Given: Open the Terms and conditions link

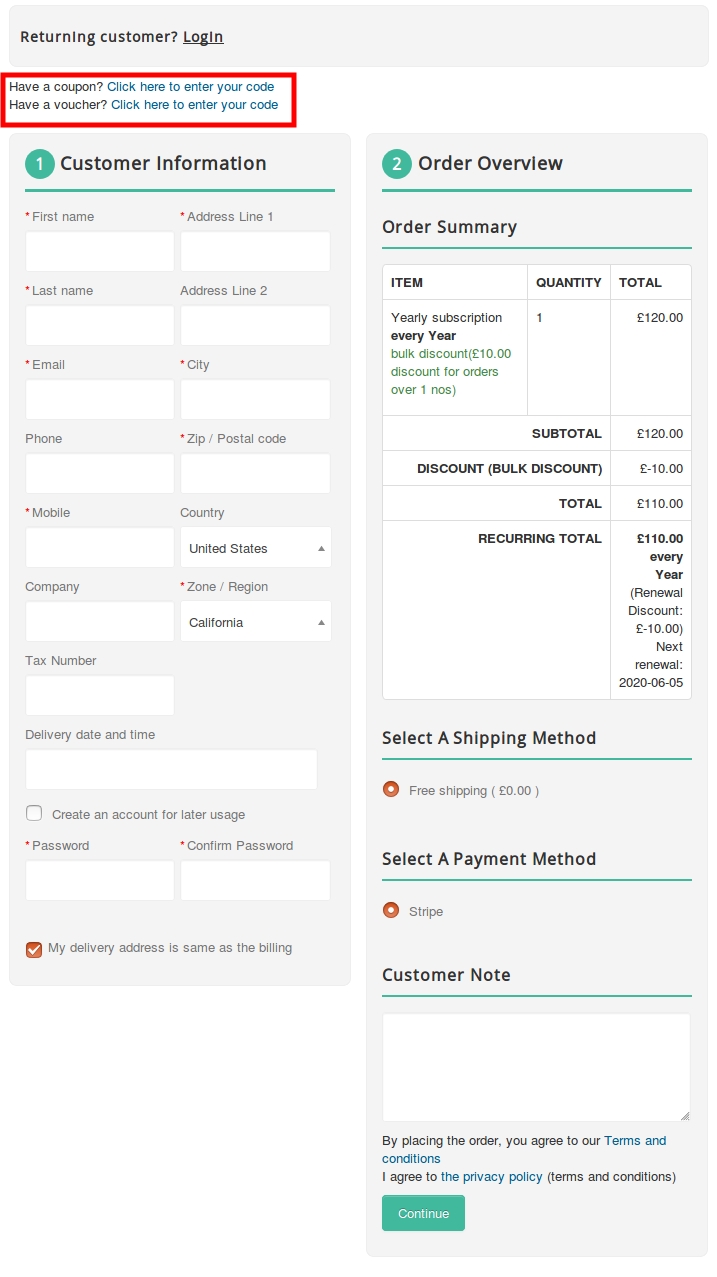Looking at the screenshot, I should pyautogui.click(x=524, y=1150).
